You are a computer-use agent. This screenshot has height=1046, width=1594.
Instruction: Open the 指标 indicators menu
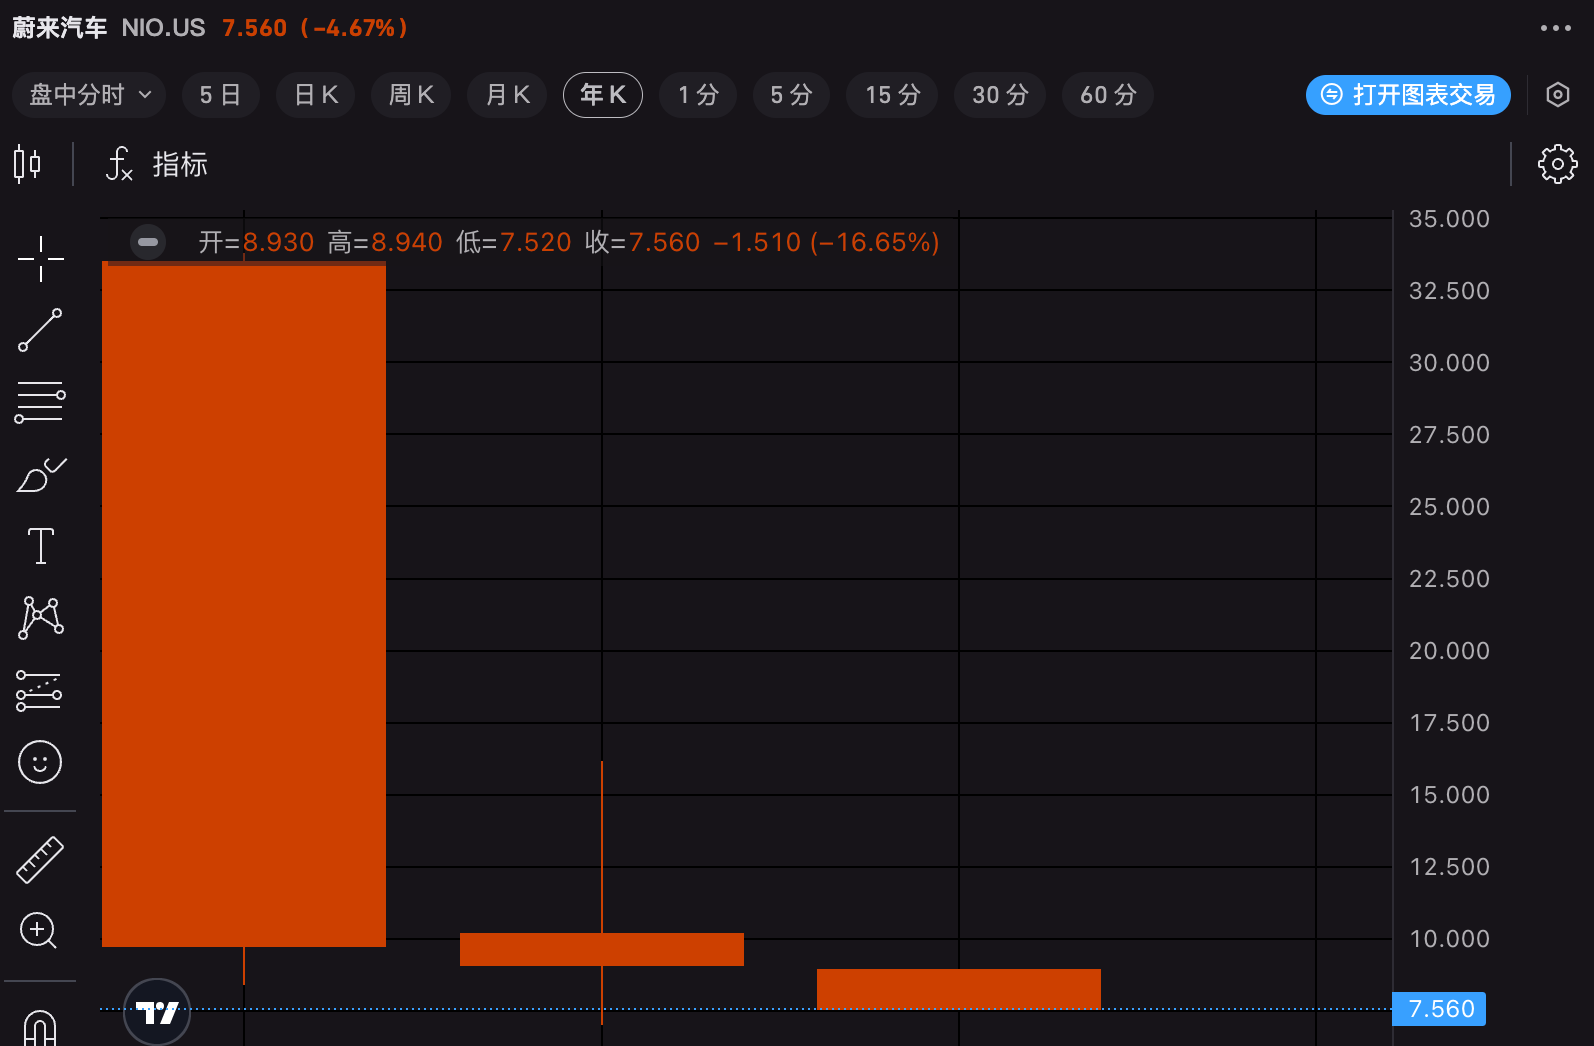click(157, 164)
